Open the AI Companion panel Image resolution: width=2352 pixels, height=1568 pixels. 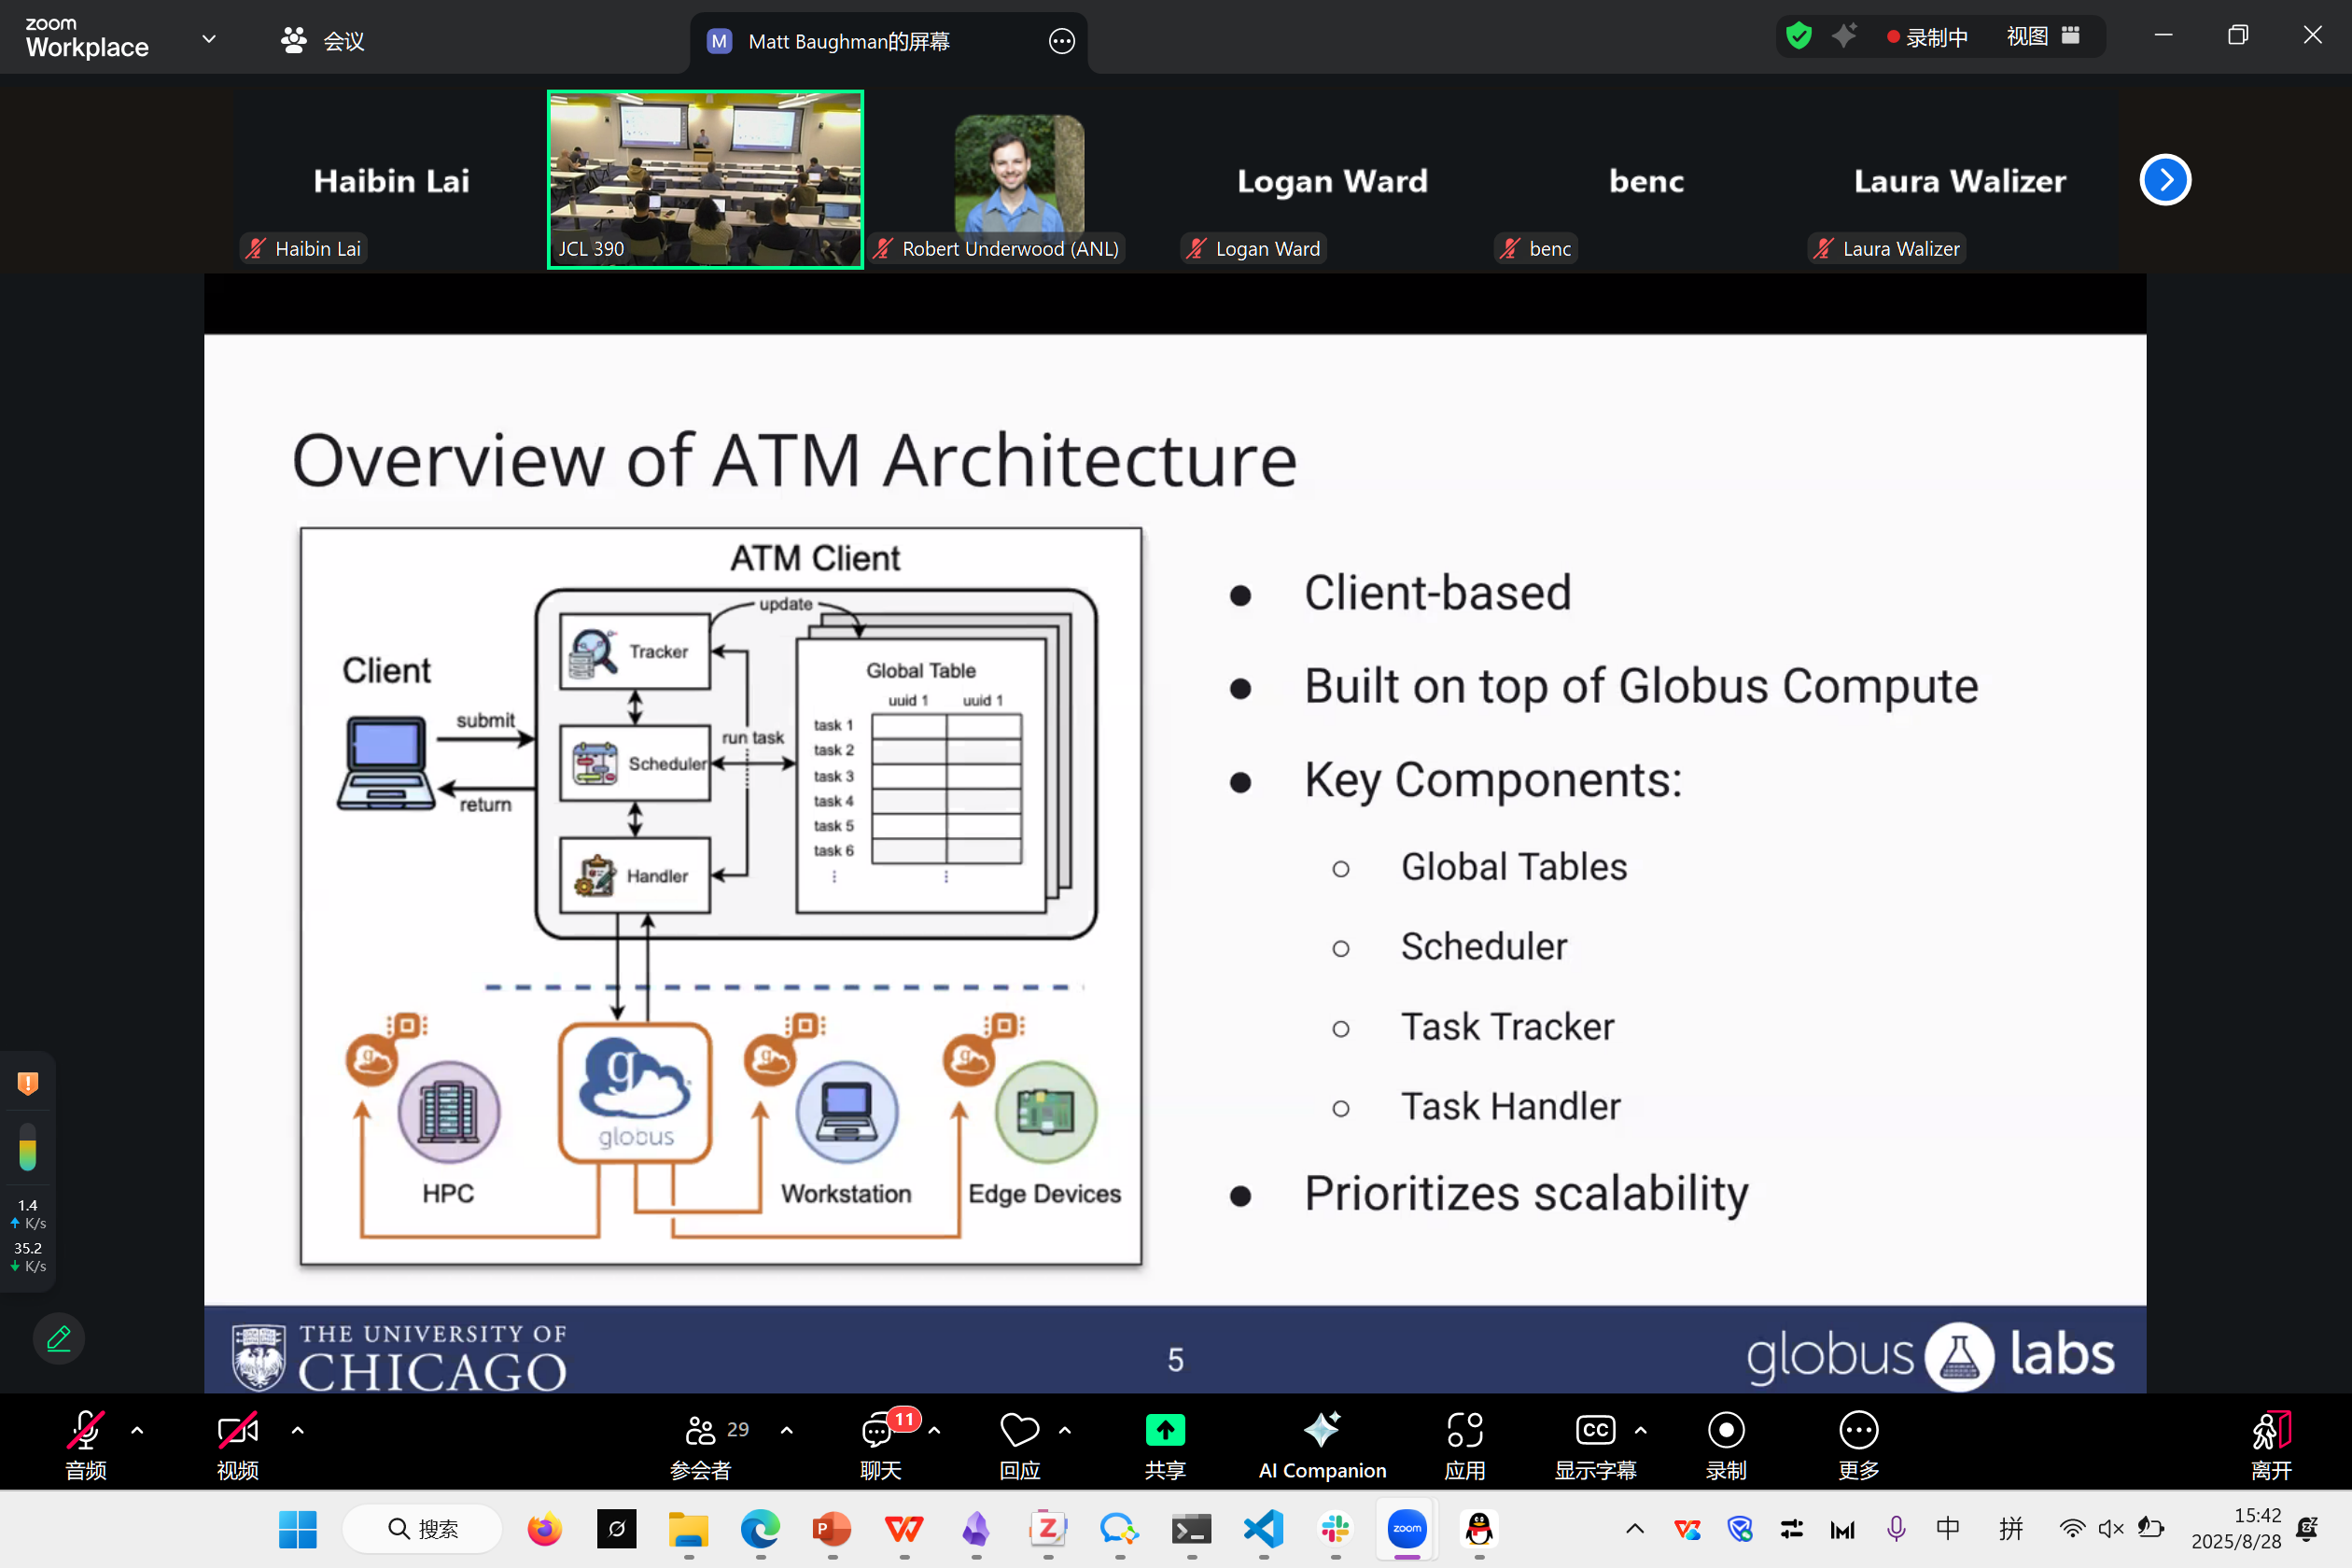pyautogui.click(x=1322, y=1446)
